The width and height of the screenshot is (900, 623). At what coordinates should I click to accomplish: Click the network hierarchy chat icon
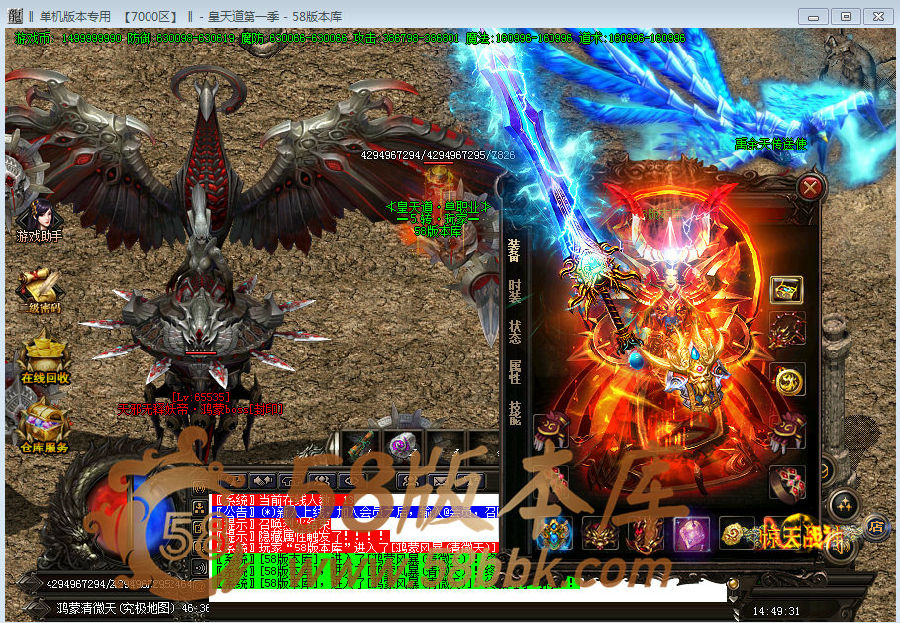tap(199, 508)
